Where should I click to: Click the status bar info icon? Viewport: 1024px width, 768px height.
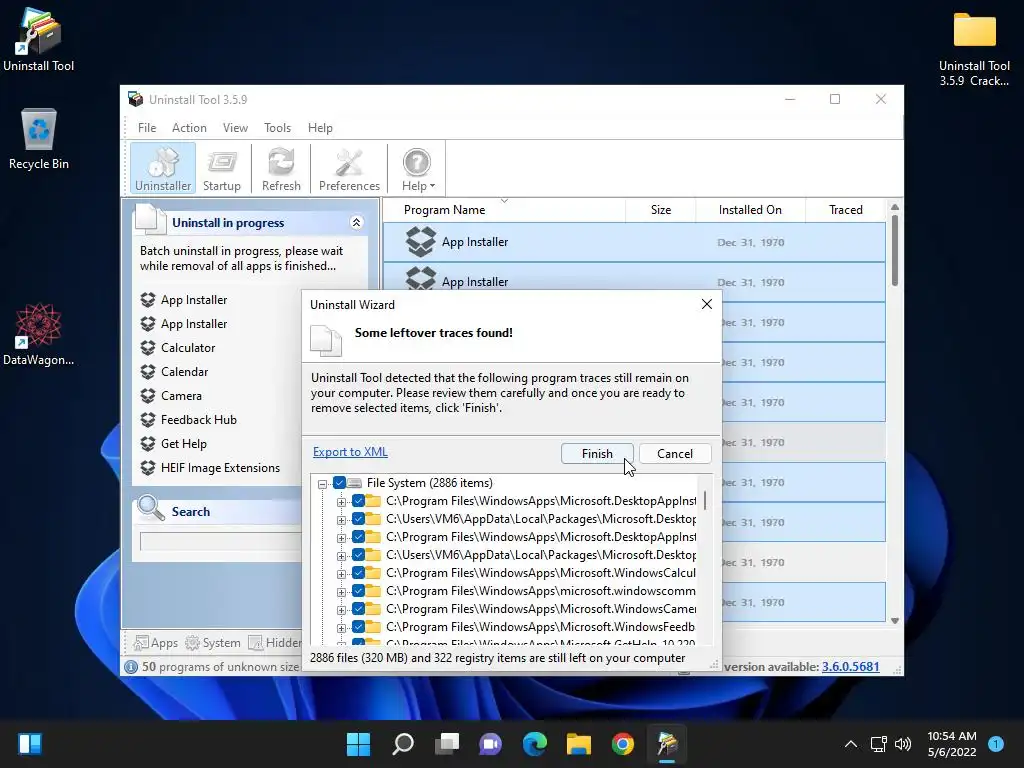[131, 667]
